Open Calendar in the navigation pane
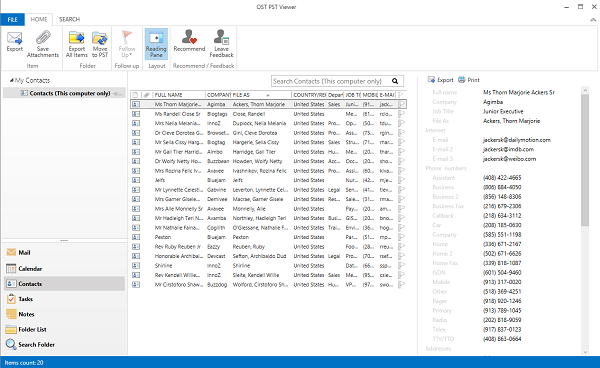 click(x=64, y=269)
